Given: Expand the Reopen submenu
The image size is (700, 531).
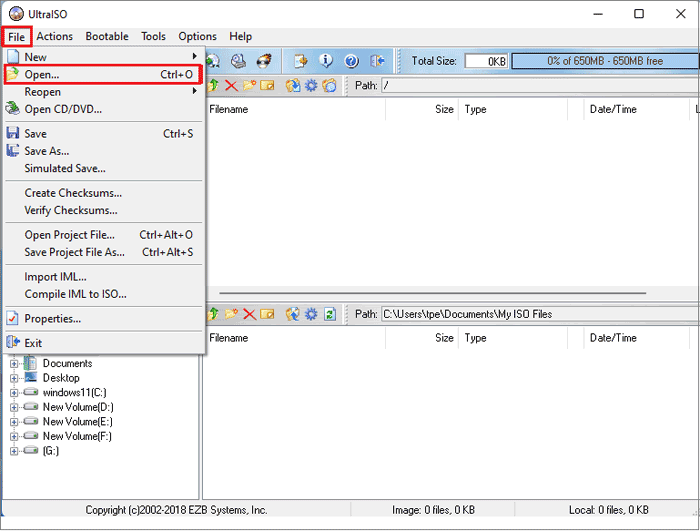Looking at the screenshot, I should [104, 92].
